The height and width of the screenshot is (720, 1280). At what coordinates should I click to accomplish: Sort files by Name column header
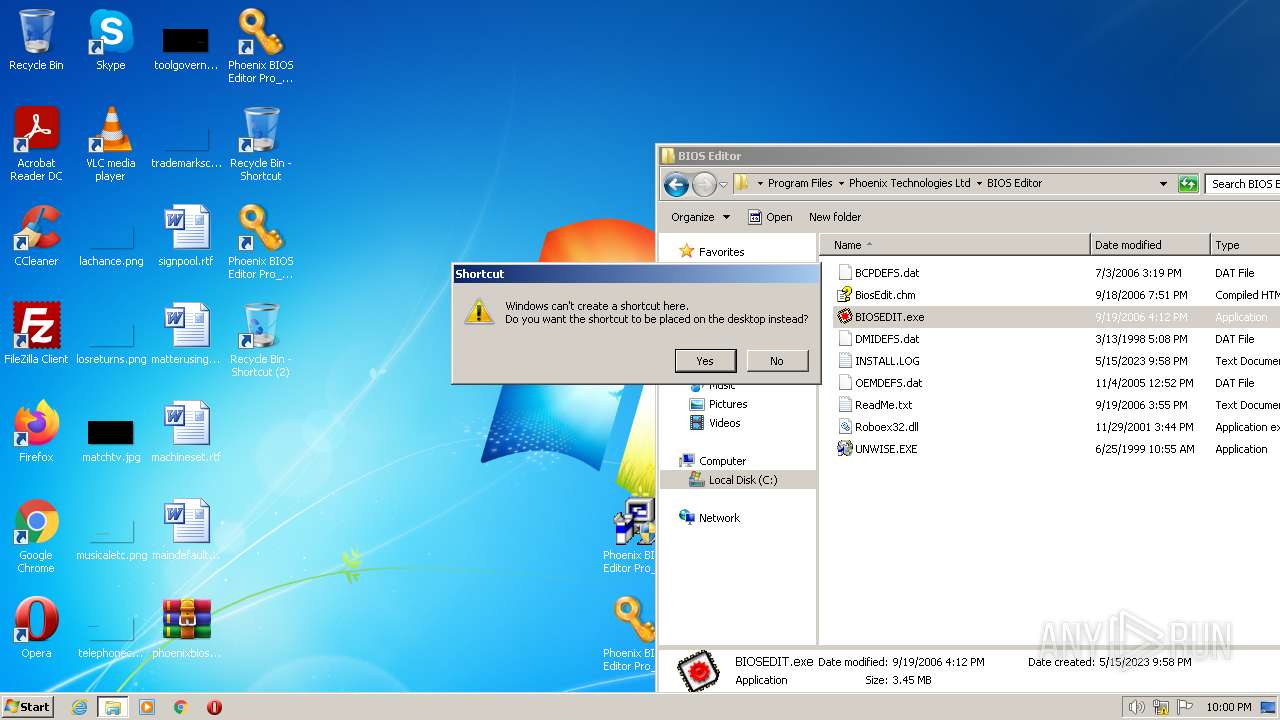(x=955, y=245)
